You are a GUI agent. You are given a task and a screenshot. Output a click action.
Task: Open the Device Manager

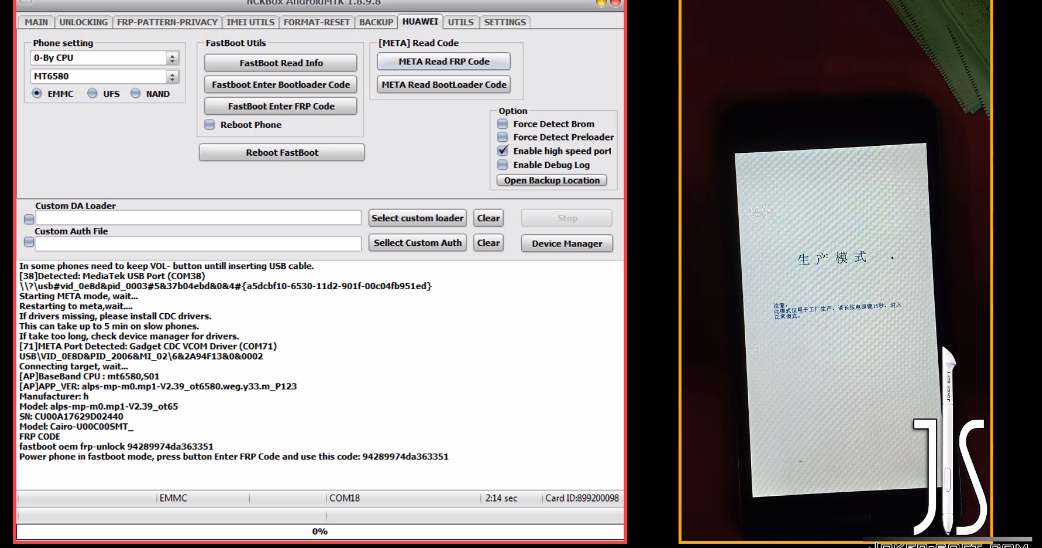[x=567, y=243]
